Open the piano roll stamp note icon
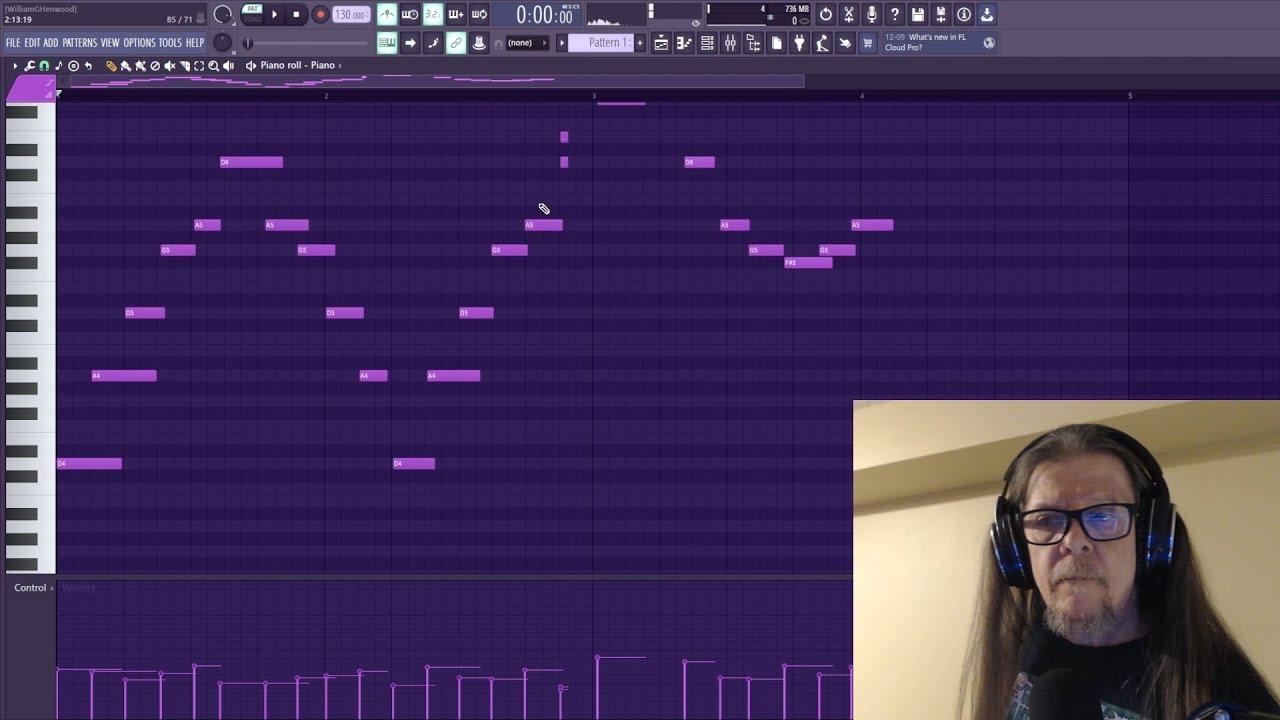The width and height of the screenshot is (1280, 720). (x=58, y=65)
